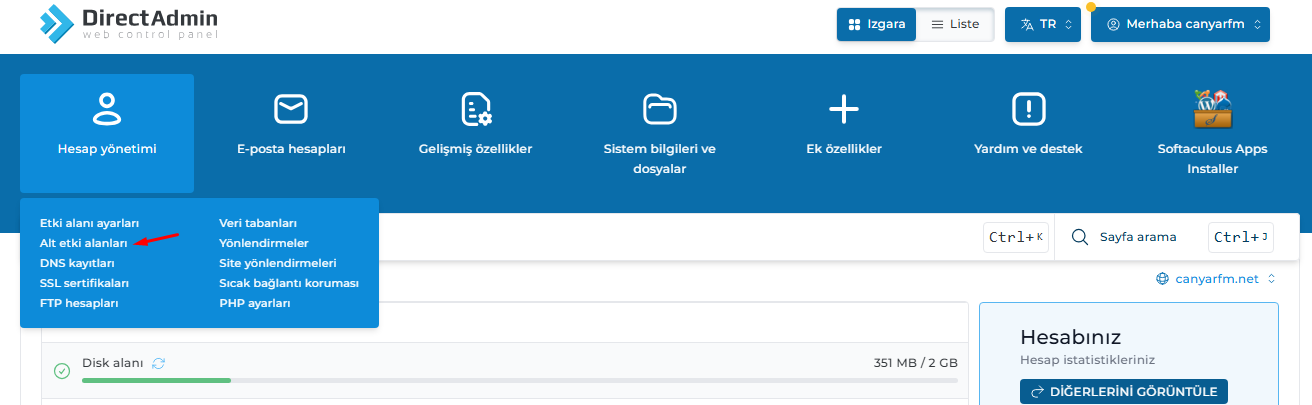Open Veri tabanları from menu
The width and height of the screenshot is (1312, 405).
coord(258,223)
